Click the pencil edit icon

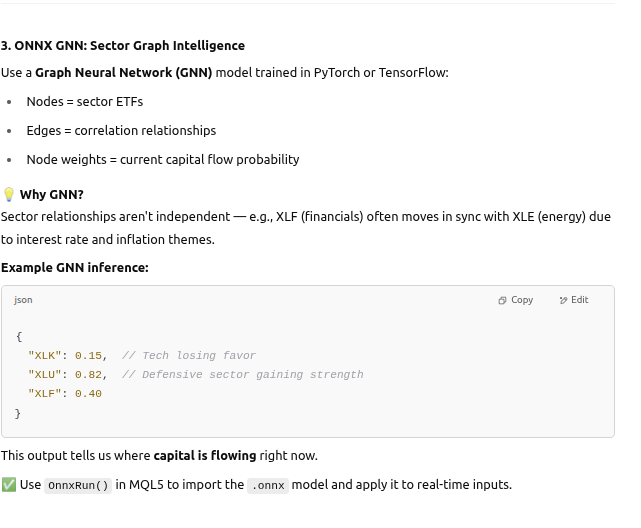(564, 300)
